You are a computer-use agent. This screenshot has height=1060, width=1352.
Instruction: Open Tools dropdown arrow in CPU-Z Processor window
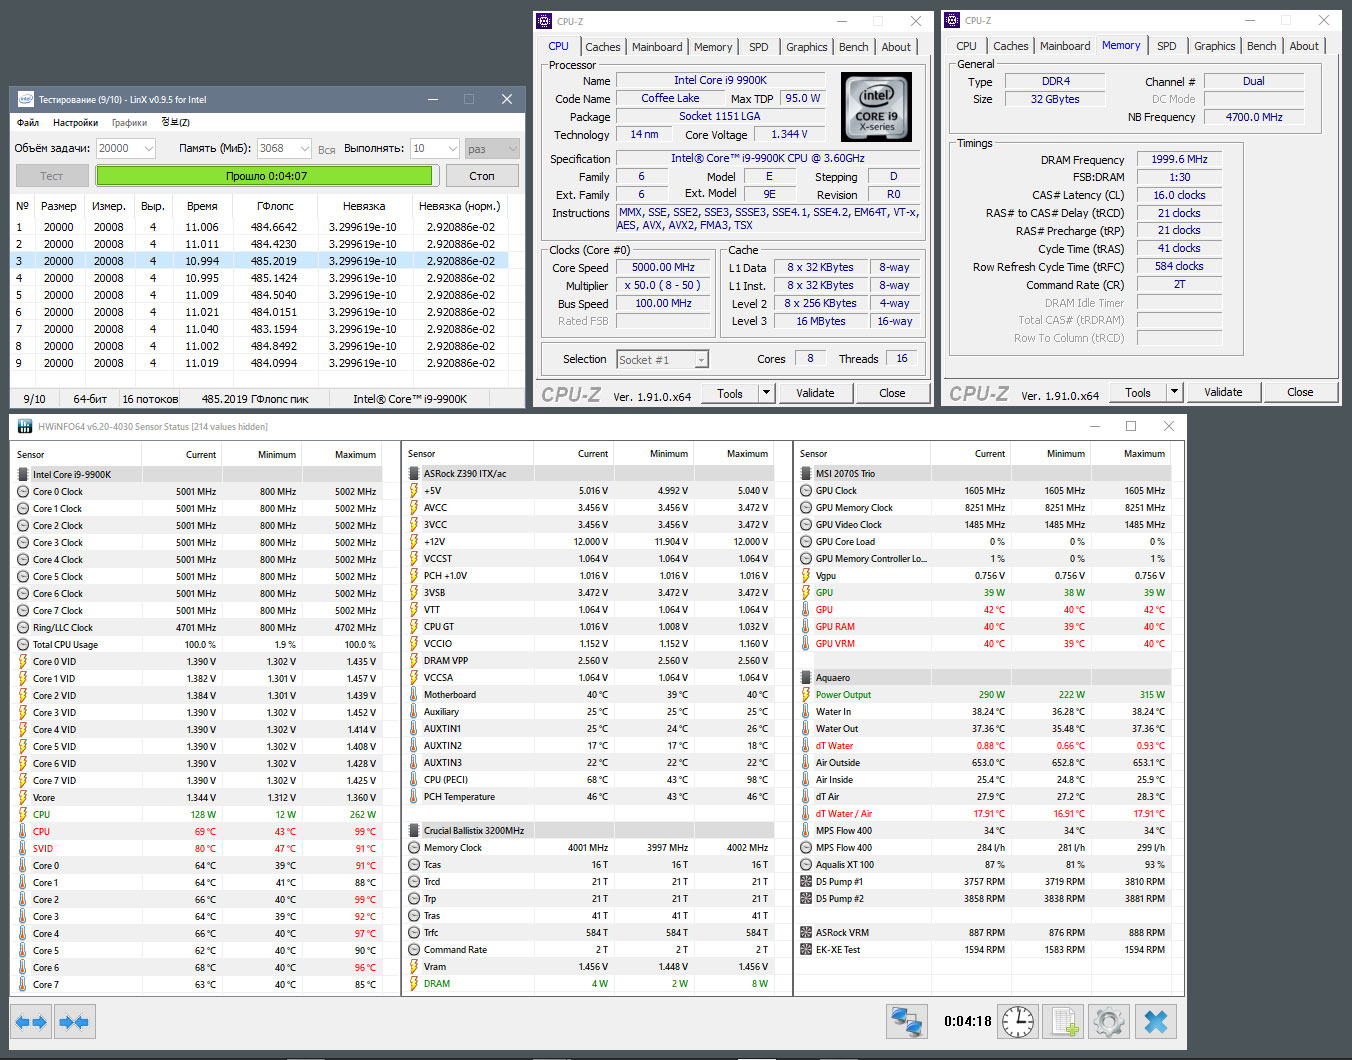click(767, 393)
